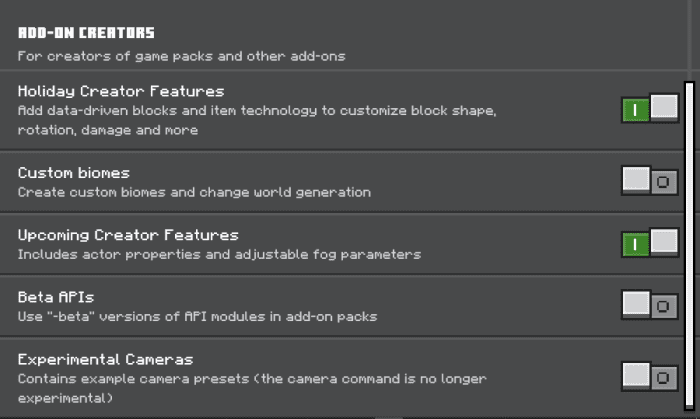Viewport: 700px width, 419px height.
Task: Click the green I indicator on the Upcoming Creator Features switch
Action: (635, 245)
